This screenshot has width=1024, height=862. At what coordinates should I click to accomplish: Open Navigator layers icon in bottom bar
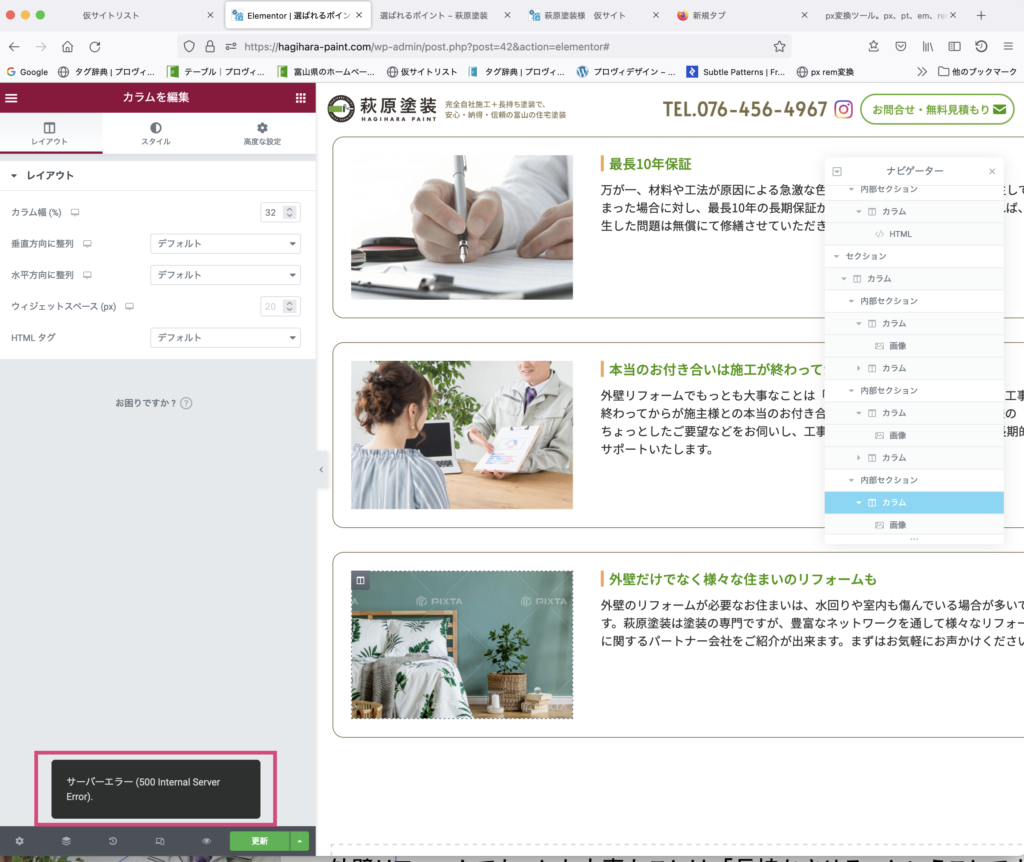[x=66, y=841]
